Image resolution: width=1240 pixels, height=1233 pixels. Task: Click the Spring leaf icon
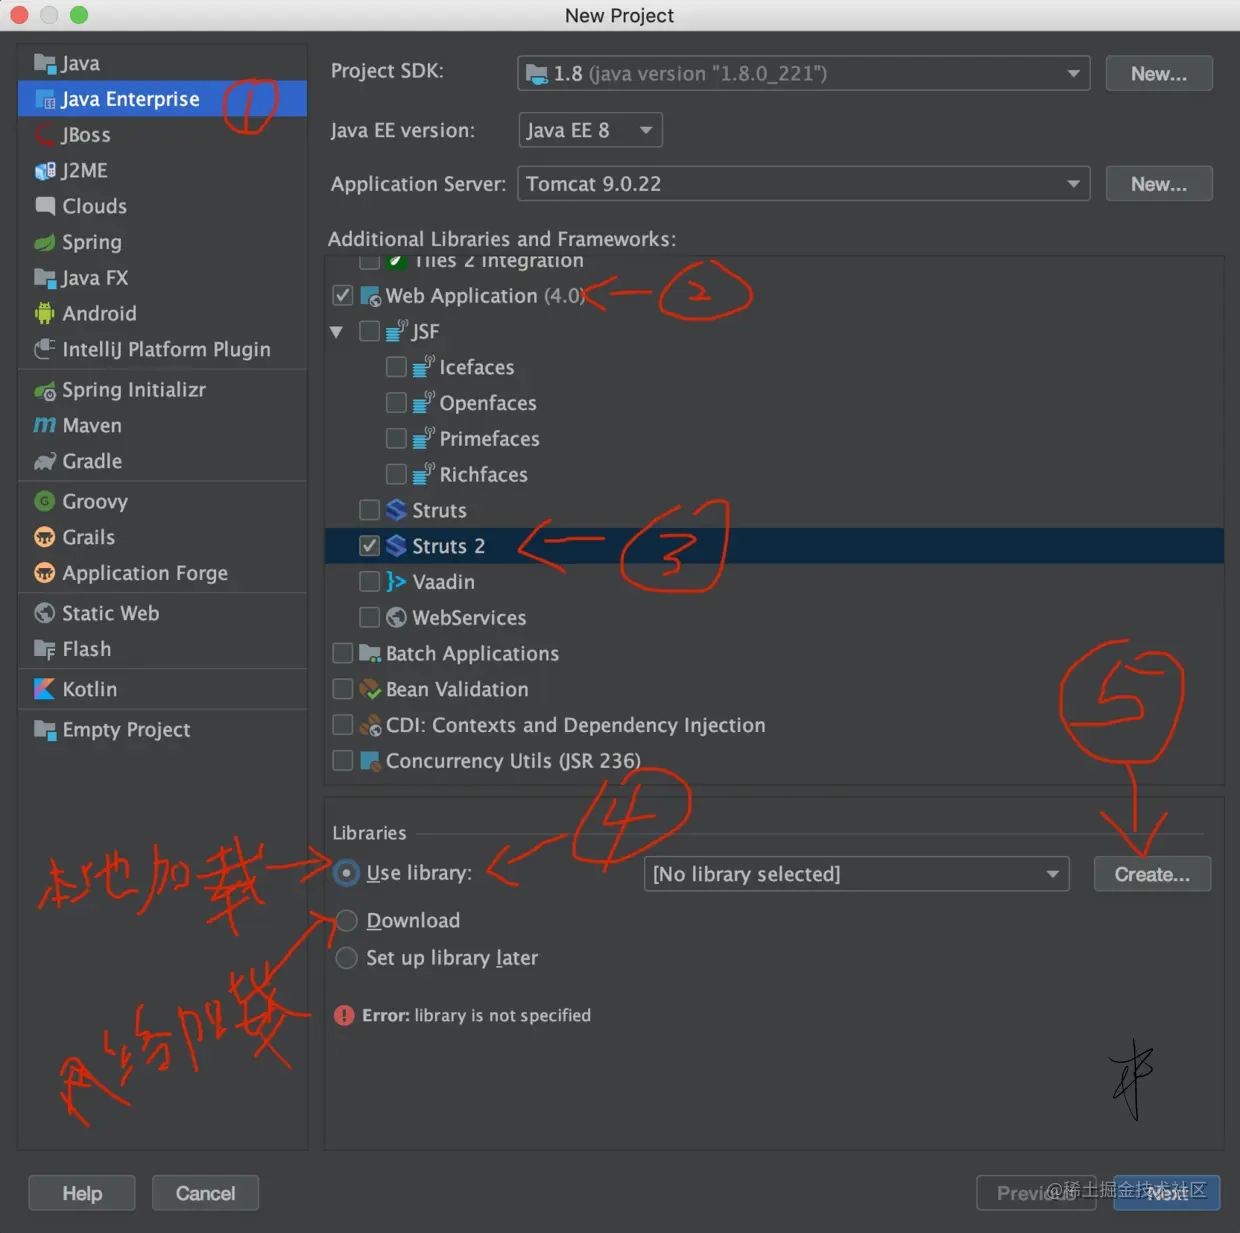(x=44, y=242)
